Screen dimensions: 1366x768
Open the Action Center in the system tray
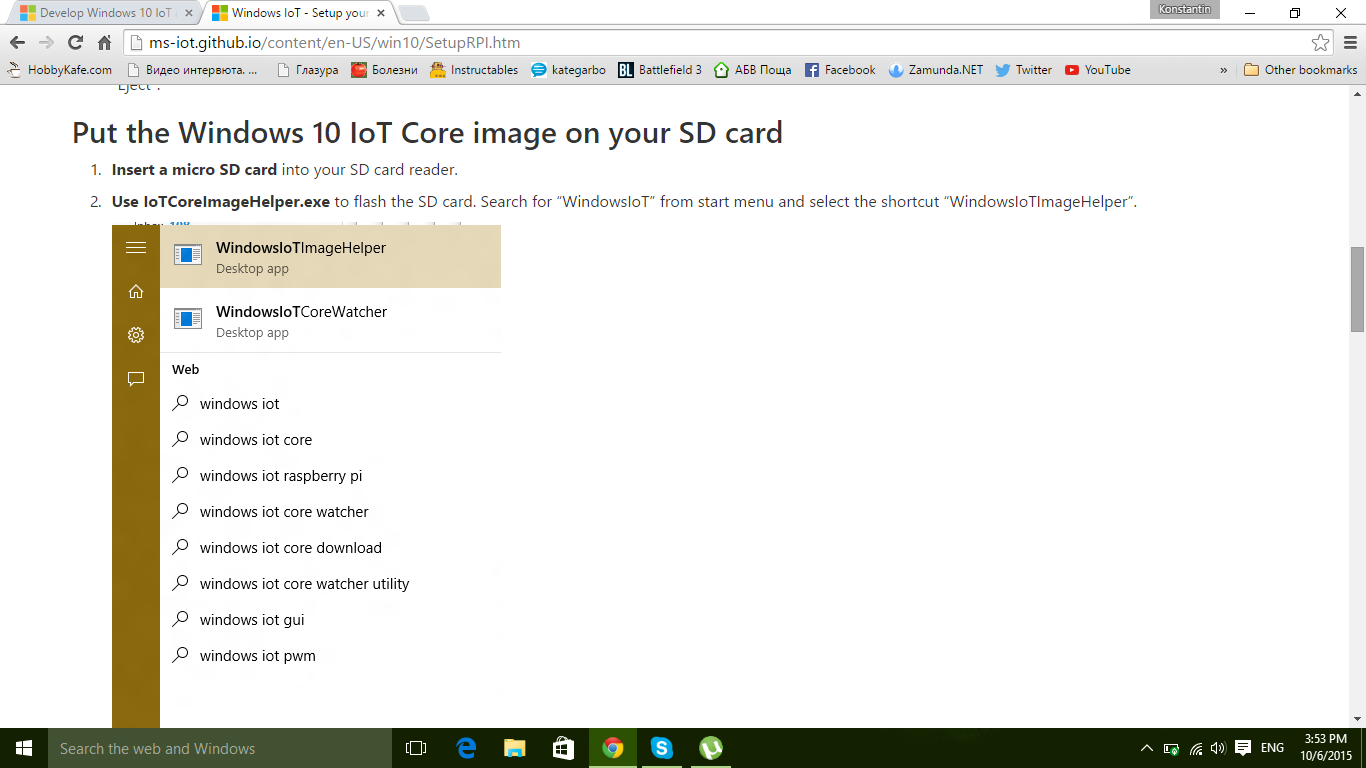tap(1242, 747)
